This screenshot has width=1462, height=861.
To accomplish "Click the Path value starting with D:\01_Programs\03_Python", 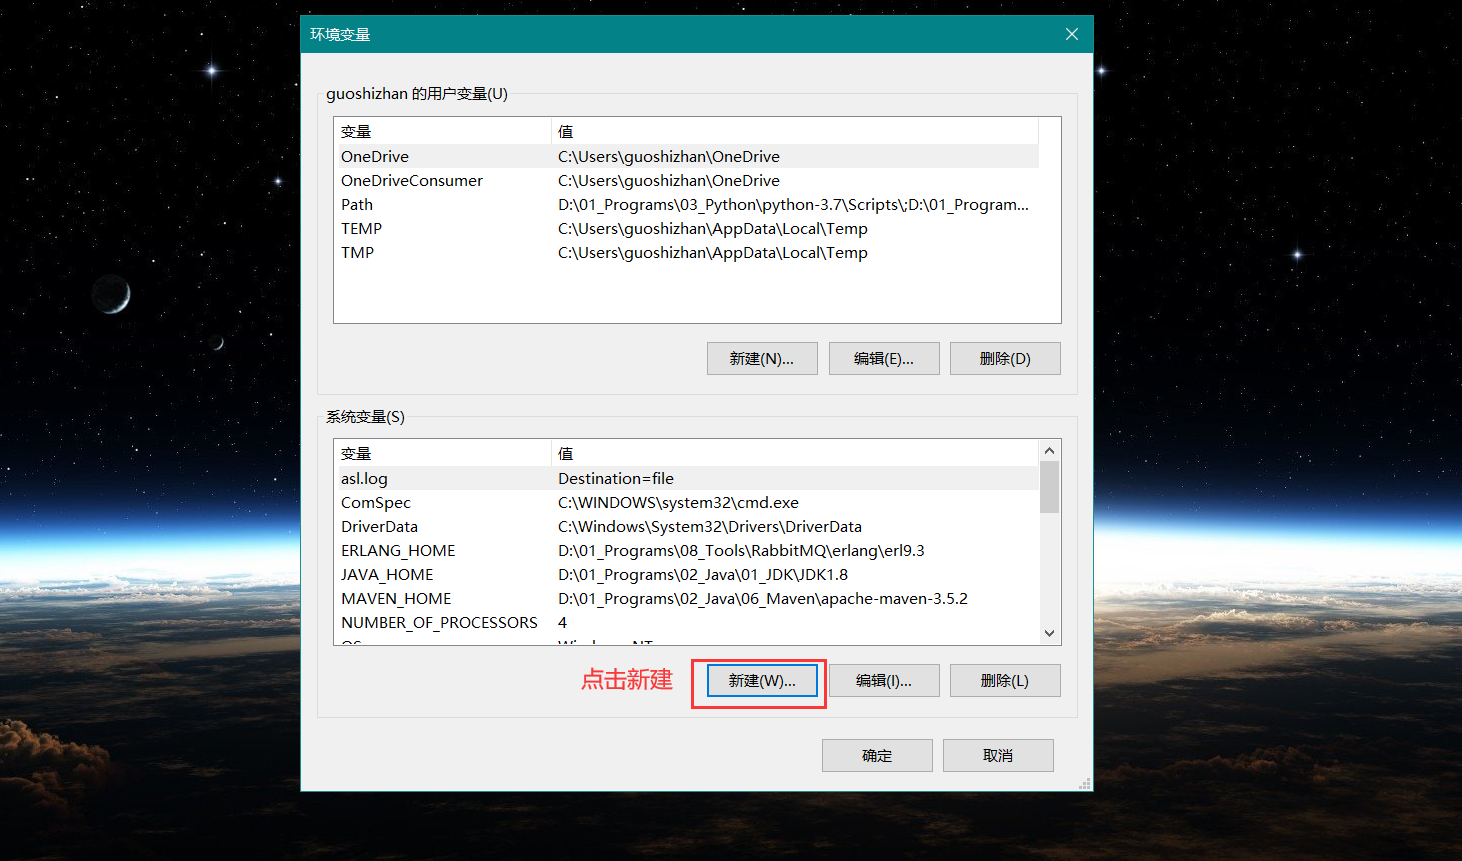I will click(x=793, y=205).
